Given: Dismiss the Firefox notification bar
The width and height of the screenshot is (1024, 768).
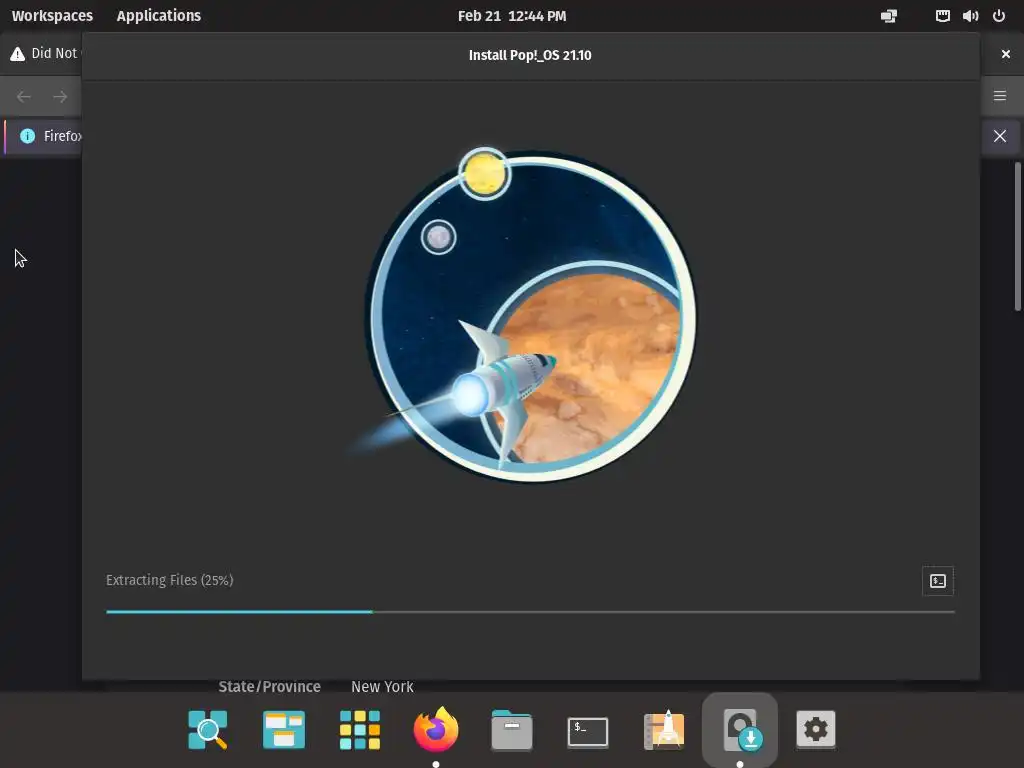Looking at the screenshot, I should (x=1000, y=136).
